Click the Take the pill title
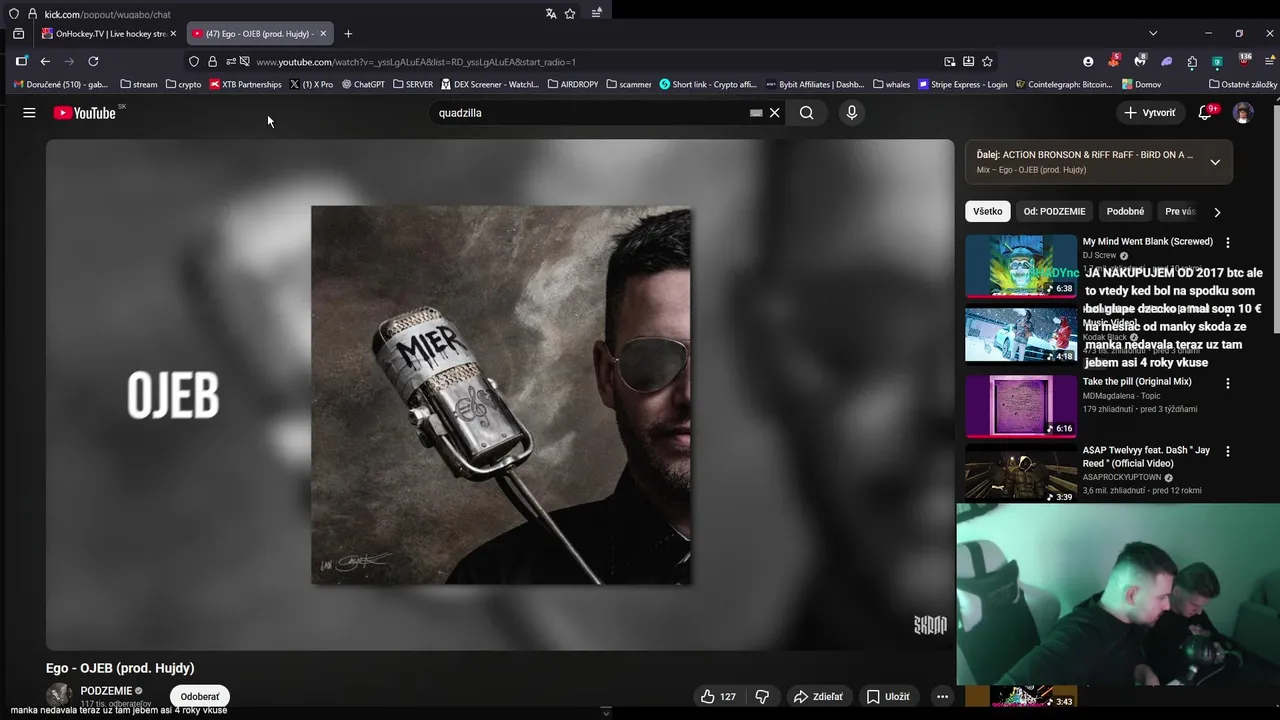This screenshot has height=720, width=1280. click(x=1137, y=382)
